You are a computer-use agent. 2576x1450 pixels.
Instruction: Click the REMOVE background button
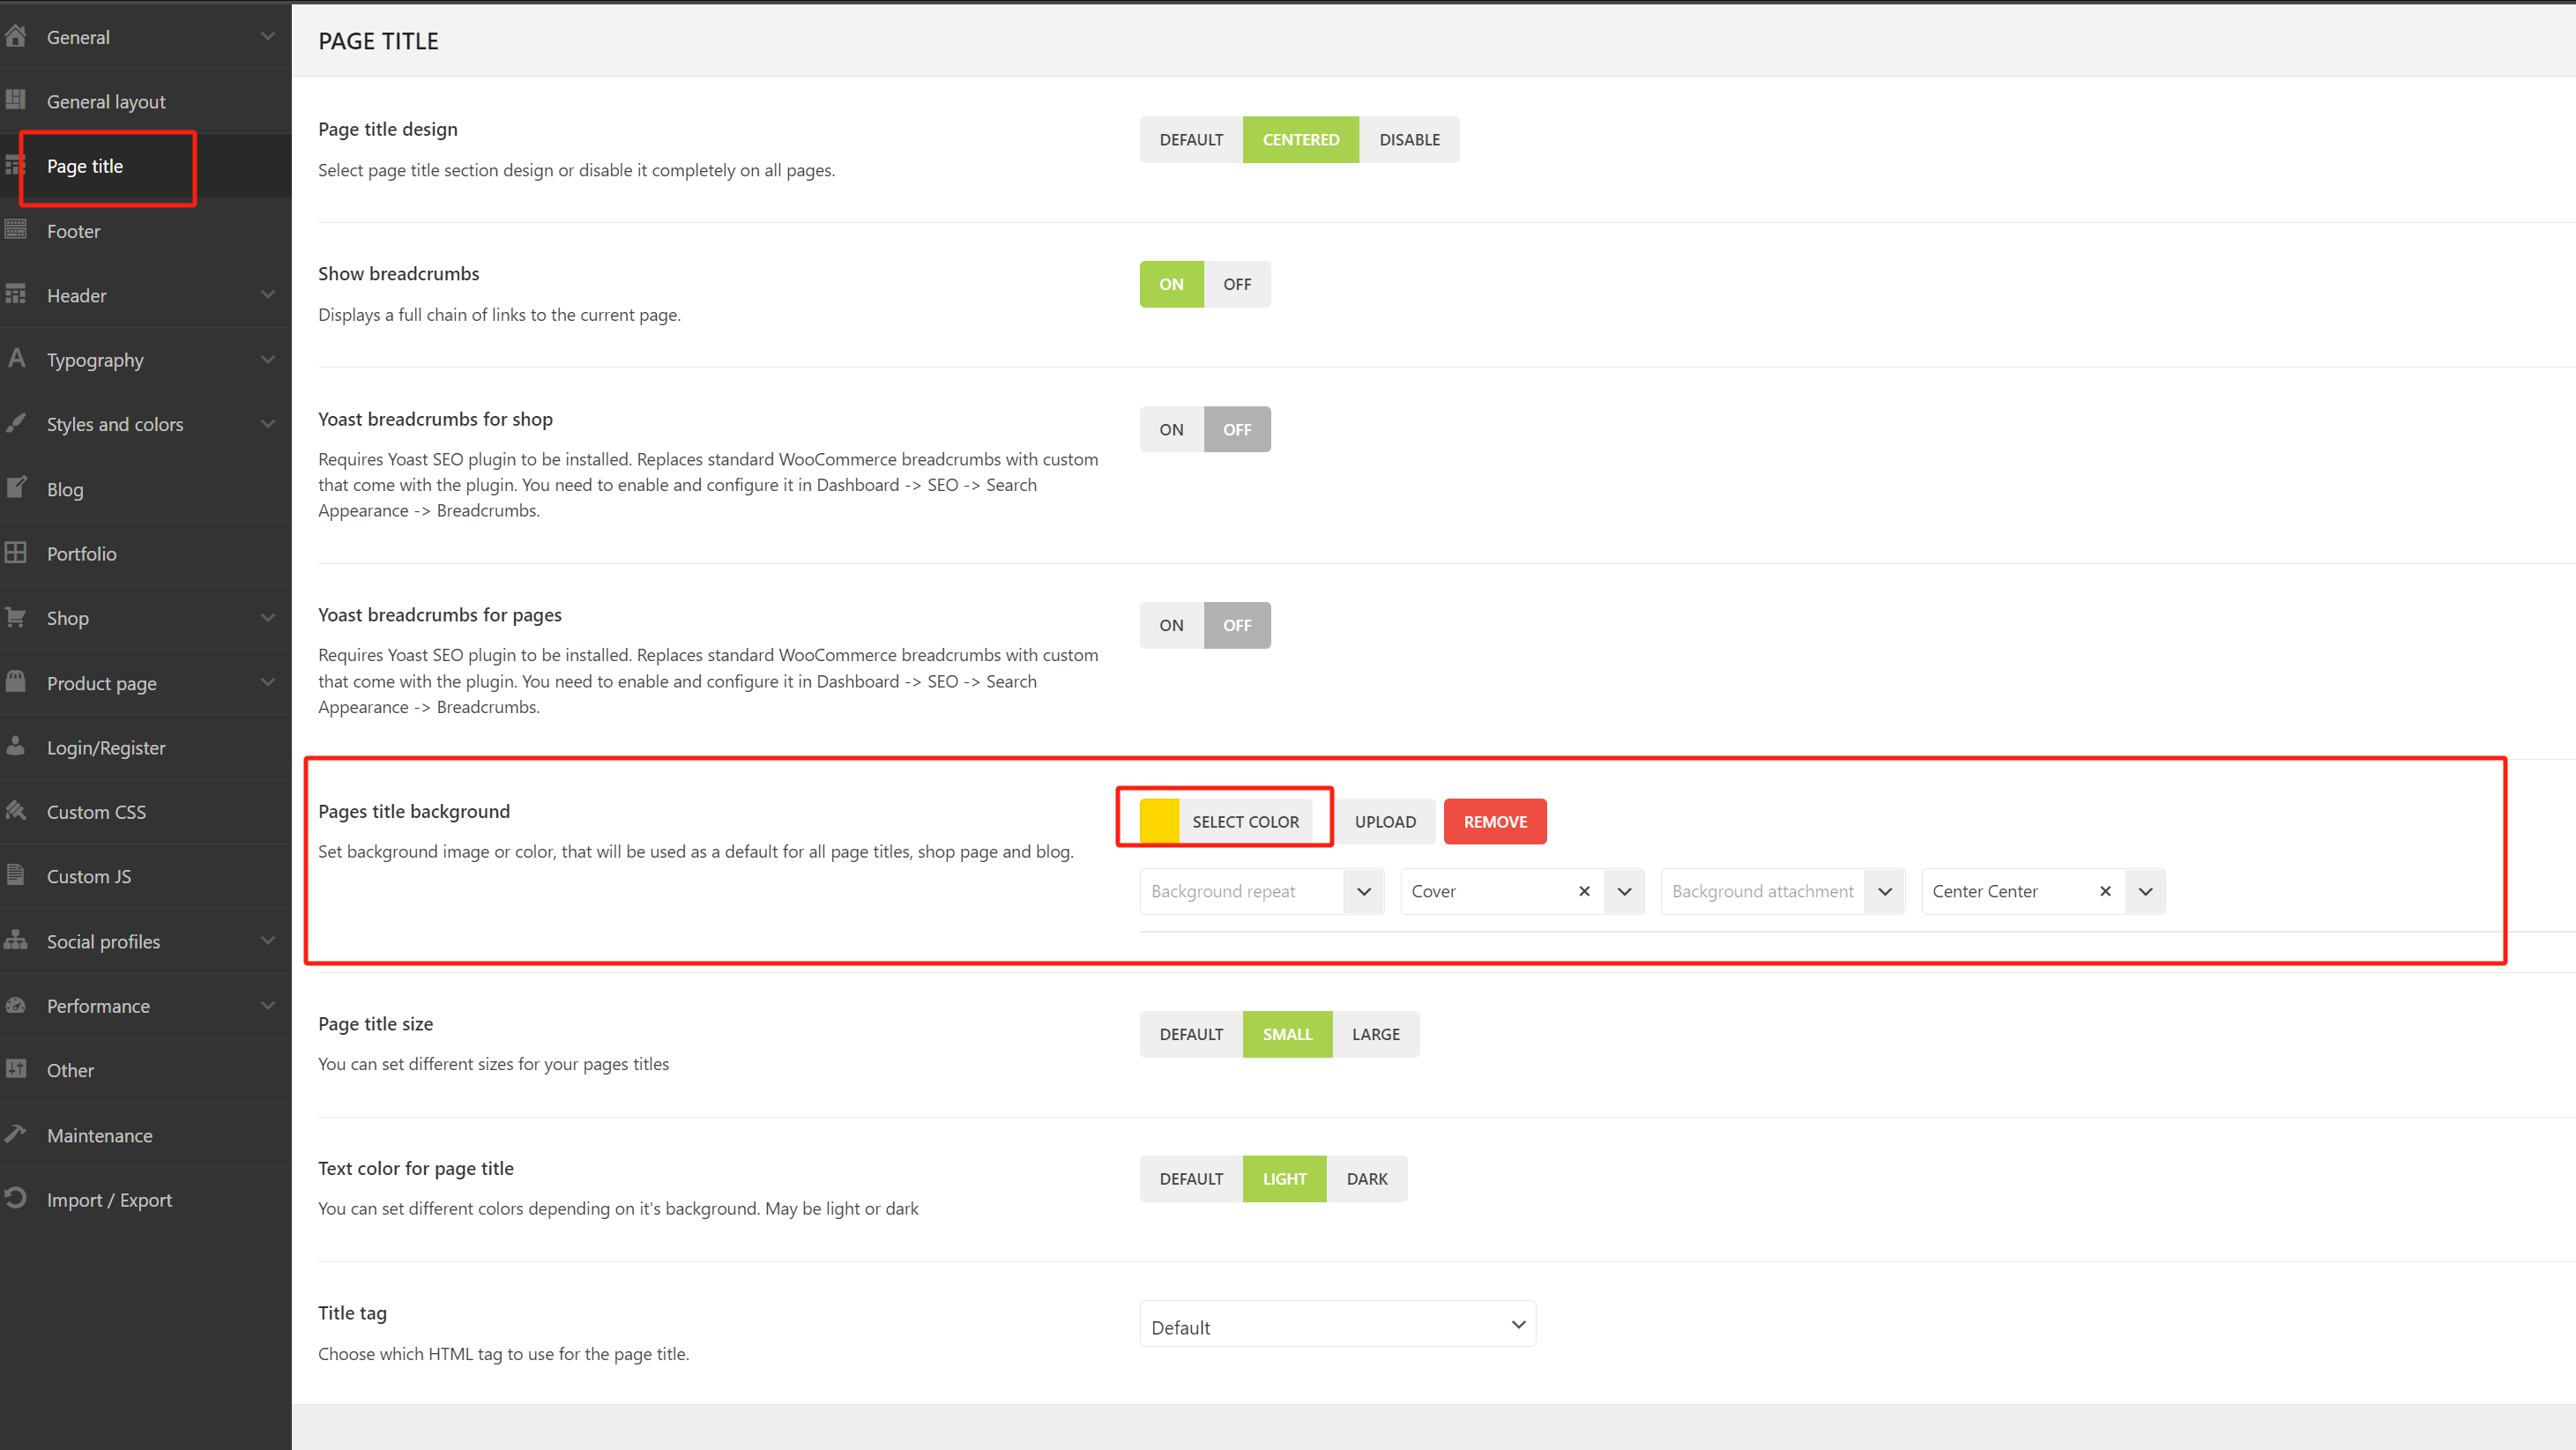point(1494,820)
